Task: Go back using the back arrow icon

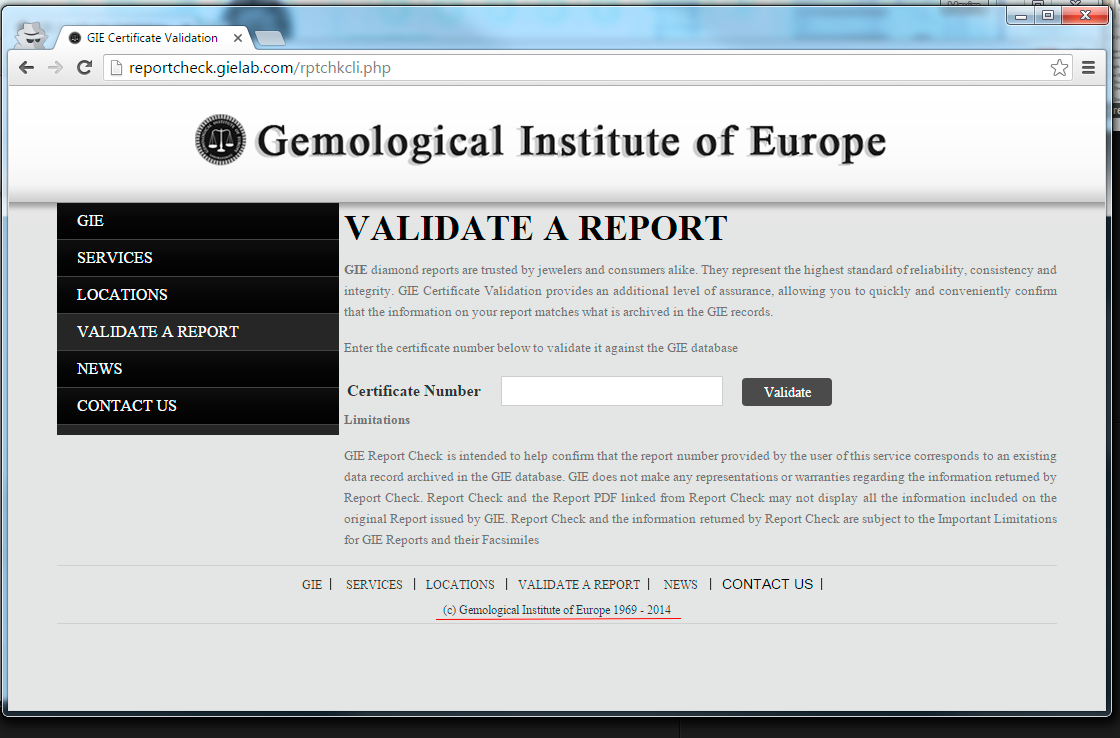Action: pyautogui.click(x=26, y=67)
